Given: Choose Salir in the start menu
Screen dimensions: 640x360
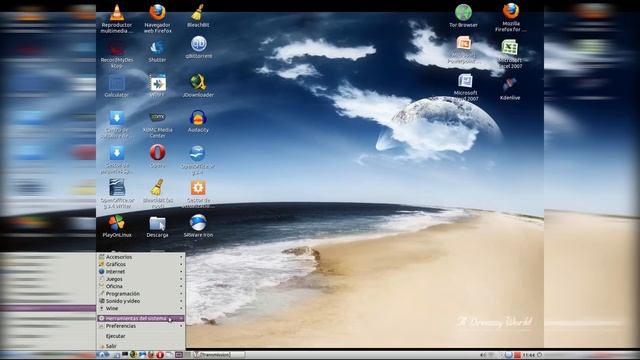Looking at the screenshot, I should [141, 346].
